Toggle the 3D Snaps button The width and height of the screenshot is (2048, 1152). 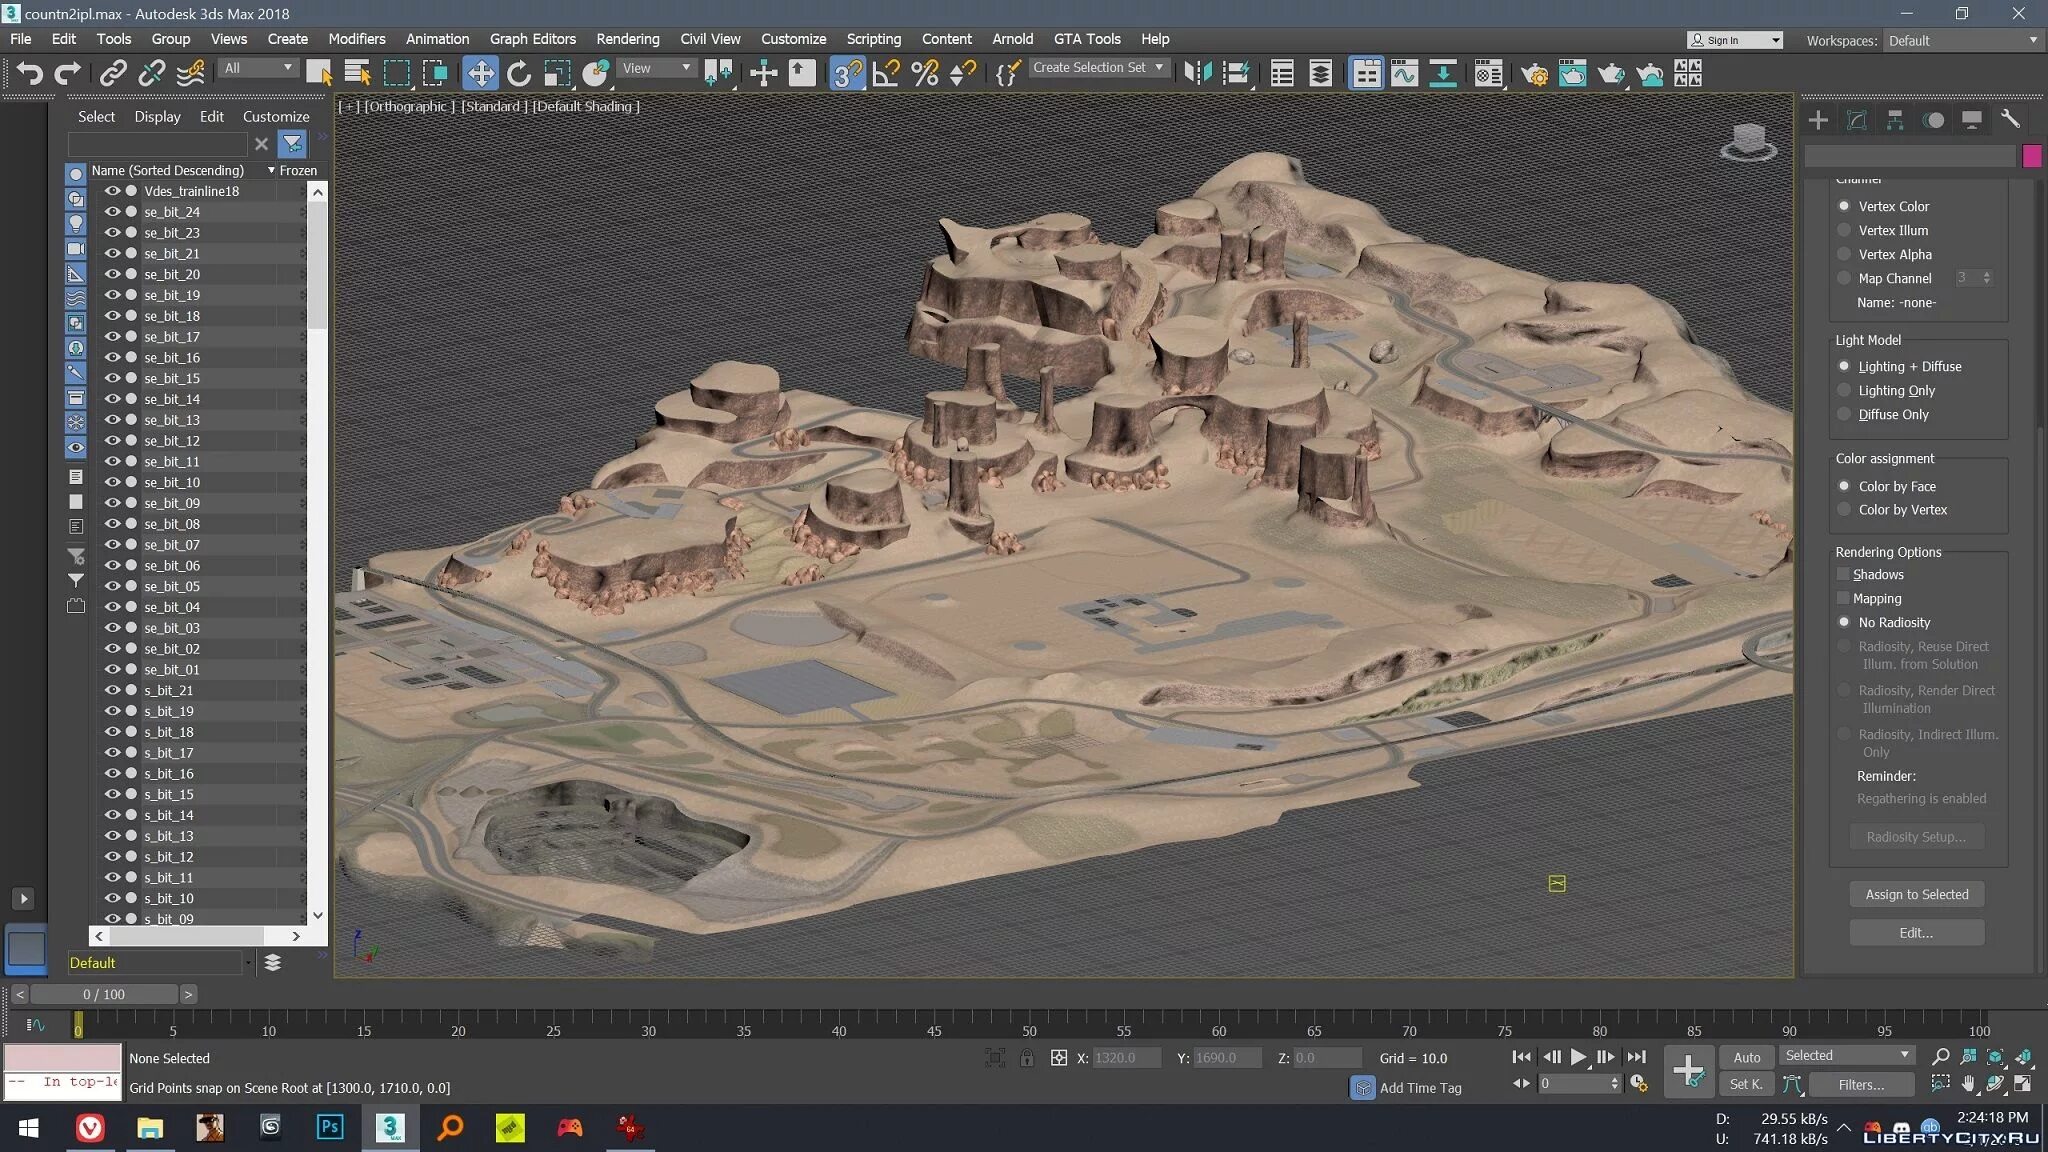[x=846, y=73]
